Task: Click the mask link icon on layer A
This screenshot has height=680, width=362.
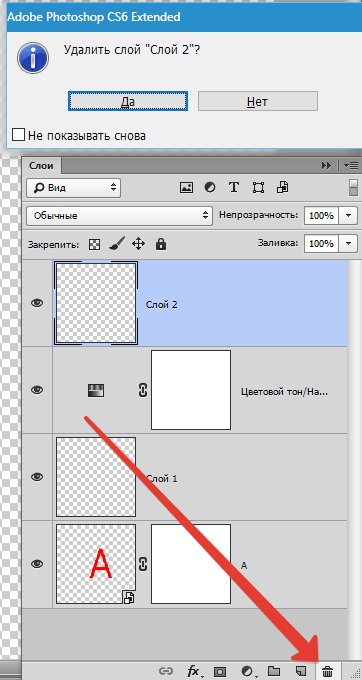Action: (143, 564)
